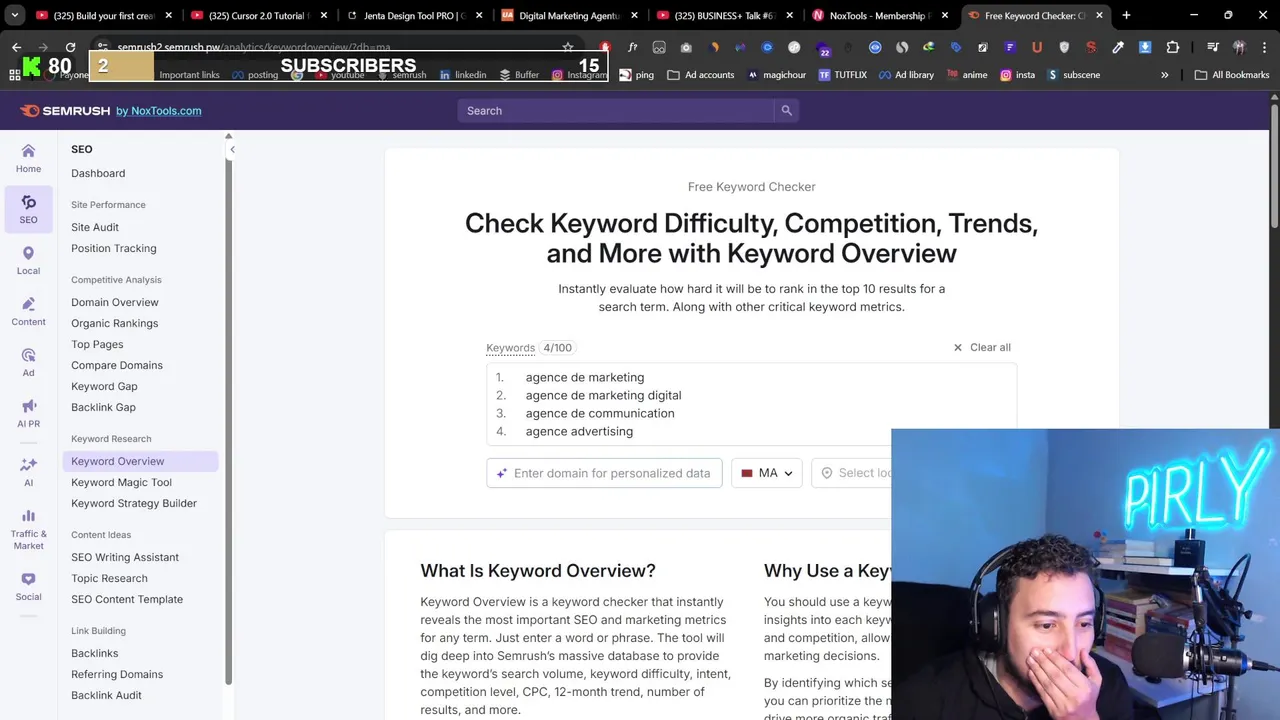Click keyword row 'agence de communication'

[600, 413]
